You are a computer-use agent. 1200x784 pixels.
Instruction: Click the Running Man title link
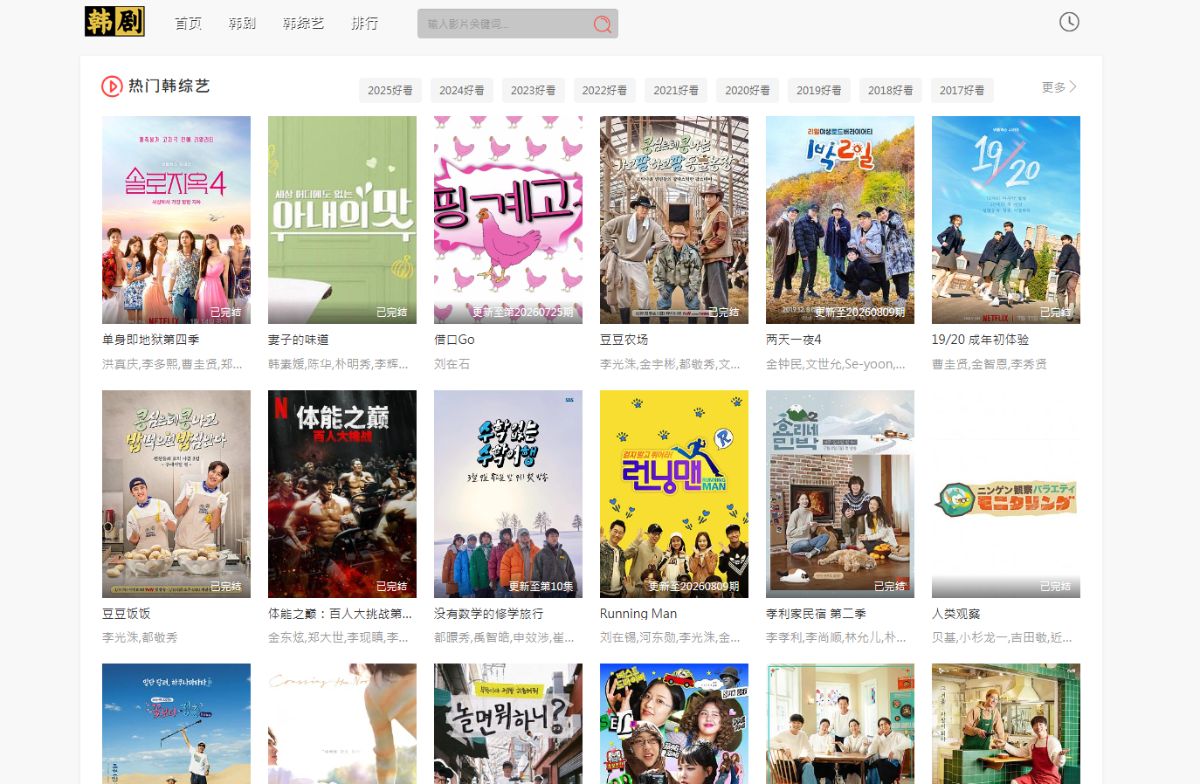tap(638, 613)
